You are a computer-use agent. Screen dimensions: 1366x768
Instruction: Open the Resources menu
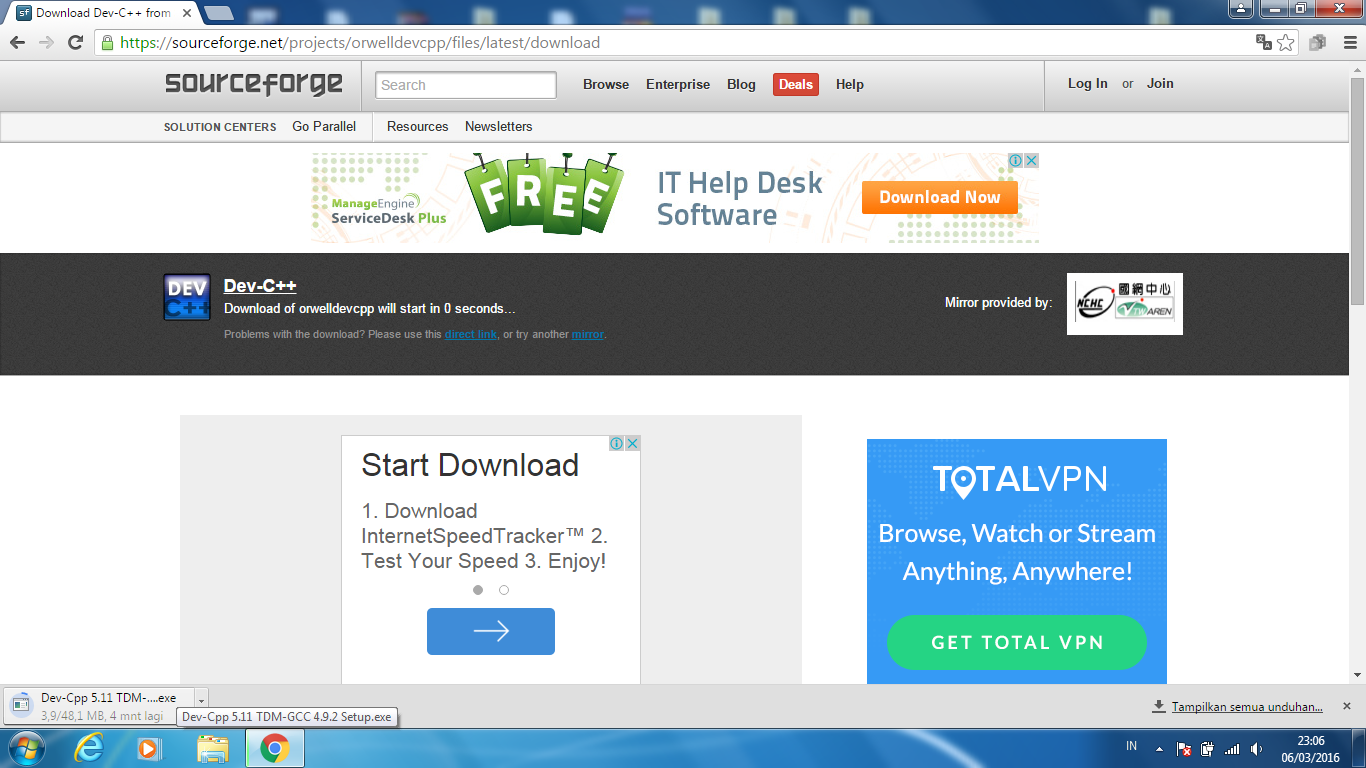tap(418, 126)
